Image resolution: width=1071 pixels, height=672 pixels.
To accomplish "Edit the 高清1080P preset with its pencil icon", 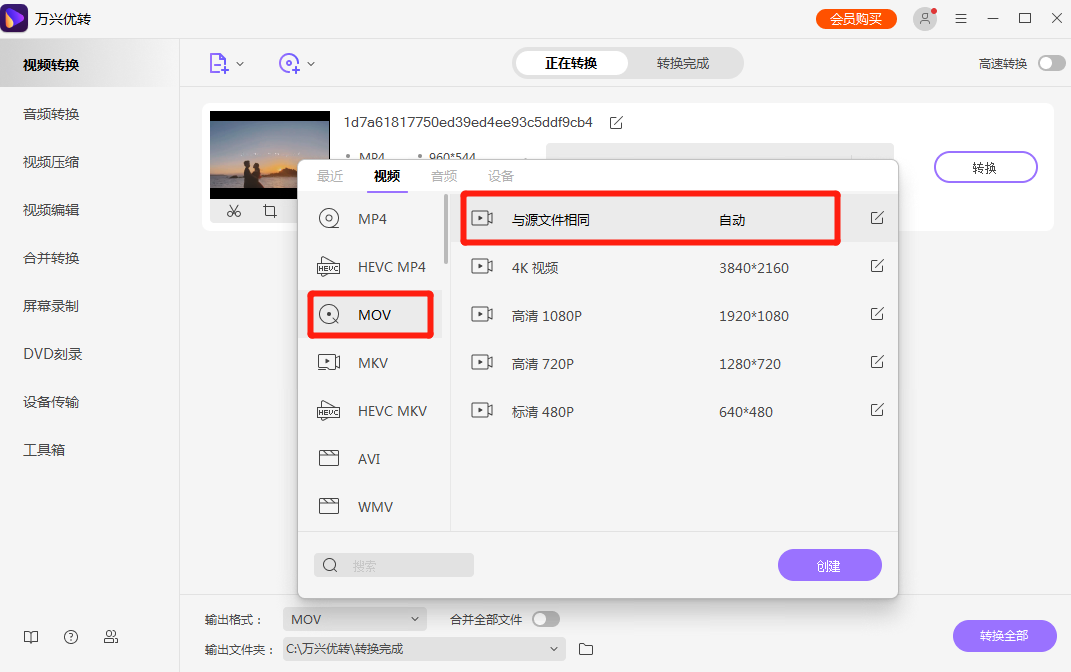I will pyautogui.click(x=877, y=313).
